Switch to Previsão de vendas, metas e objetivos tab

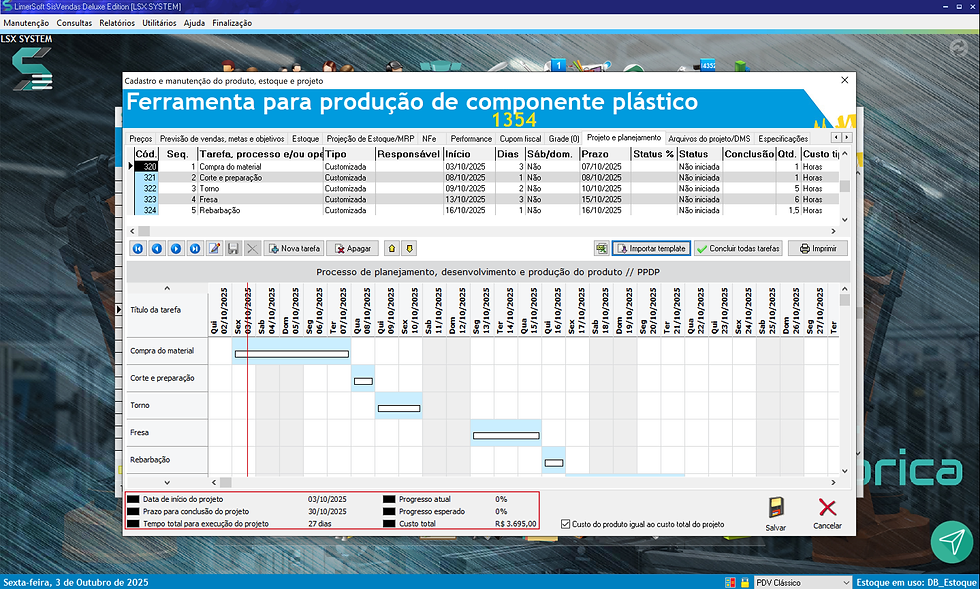(x=222, y=139)
